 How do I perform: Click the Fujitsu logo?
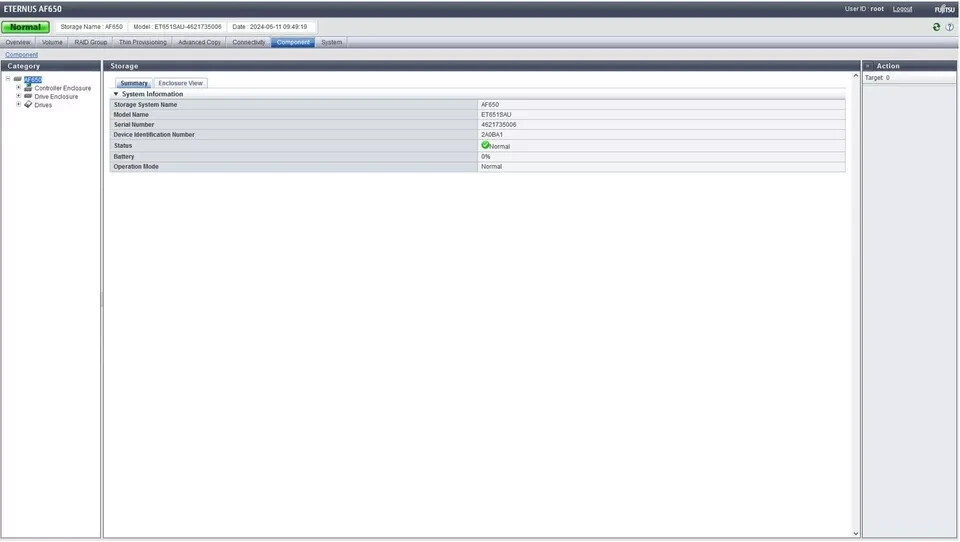tap(944, 9)
